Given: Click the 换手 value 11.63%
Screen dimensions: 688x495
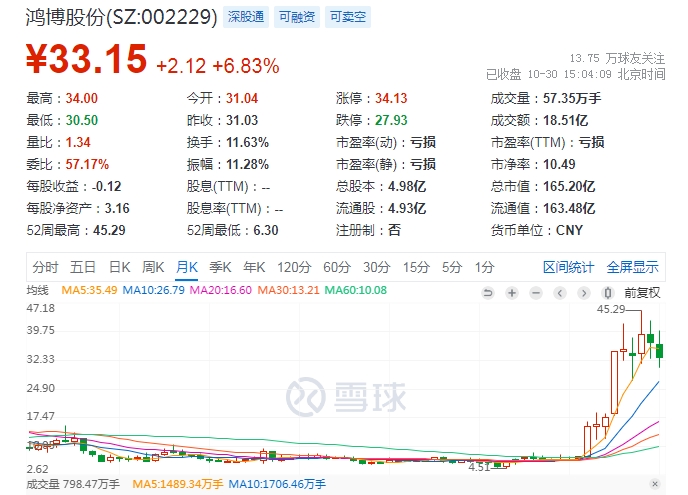Looking at the screenshot, I should (247, 142).
